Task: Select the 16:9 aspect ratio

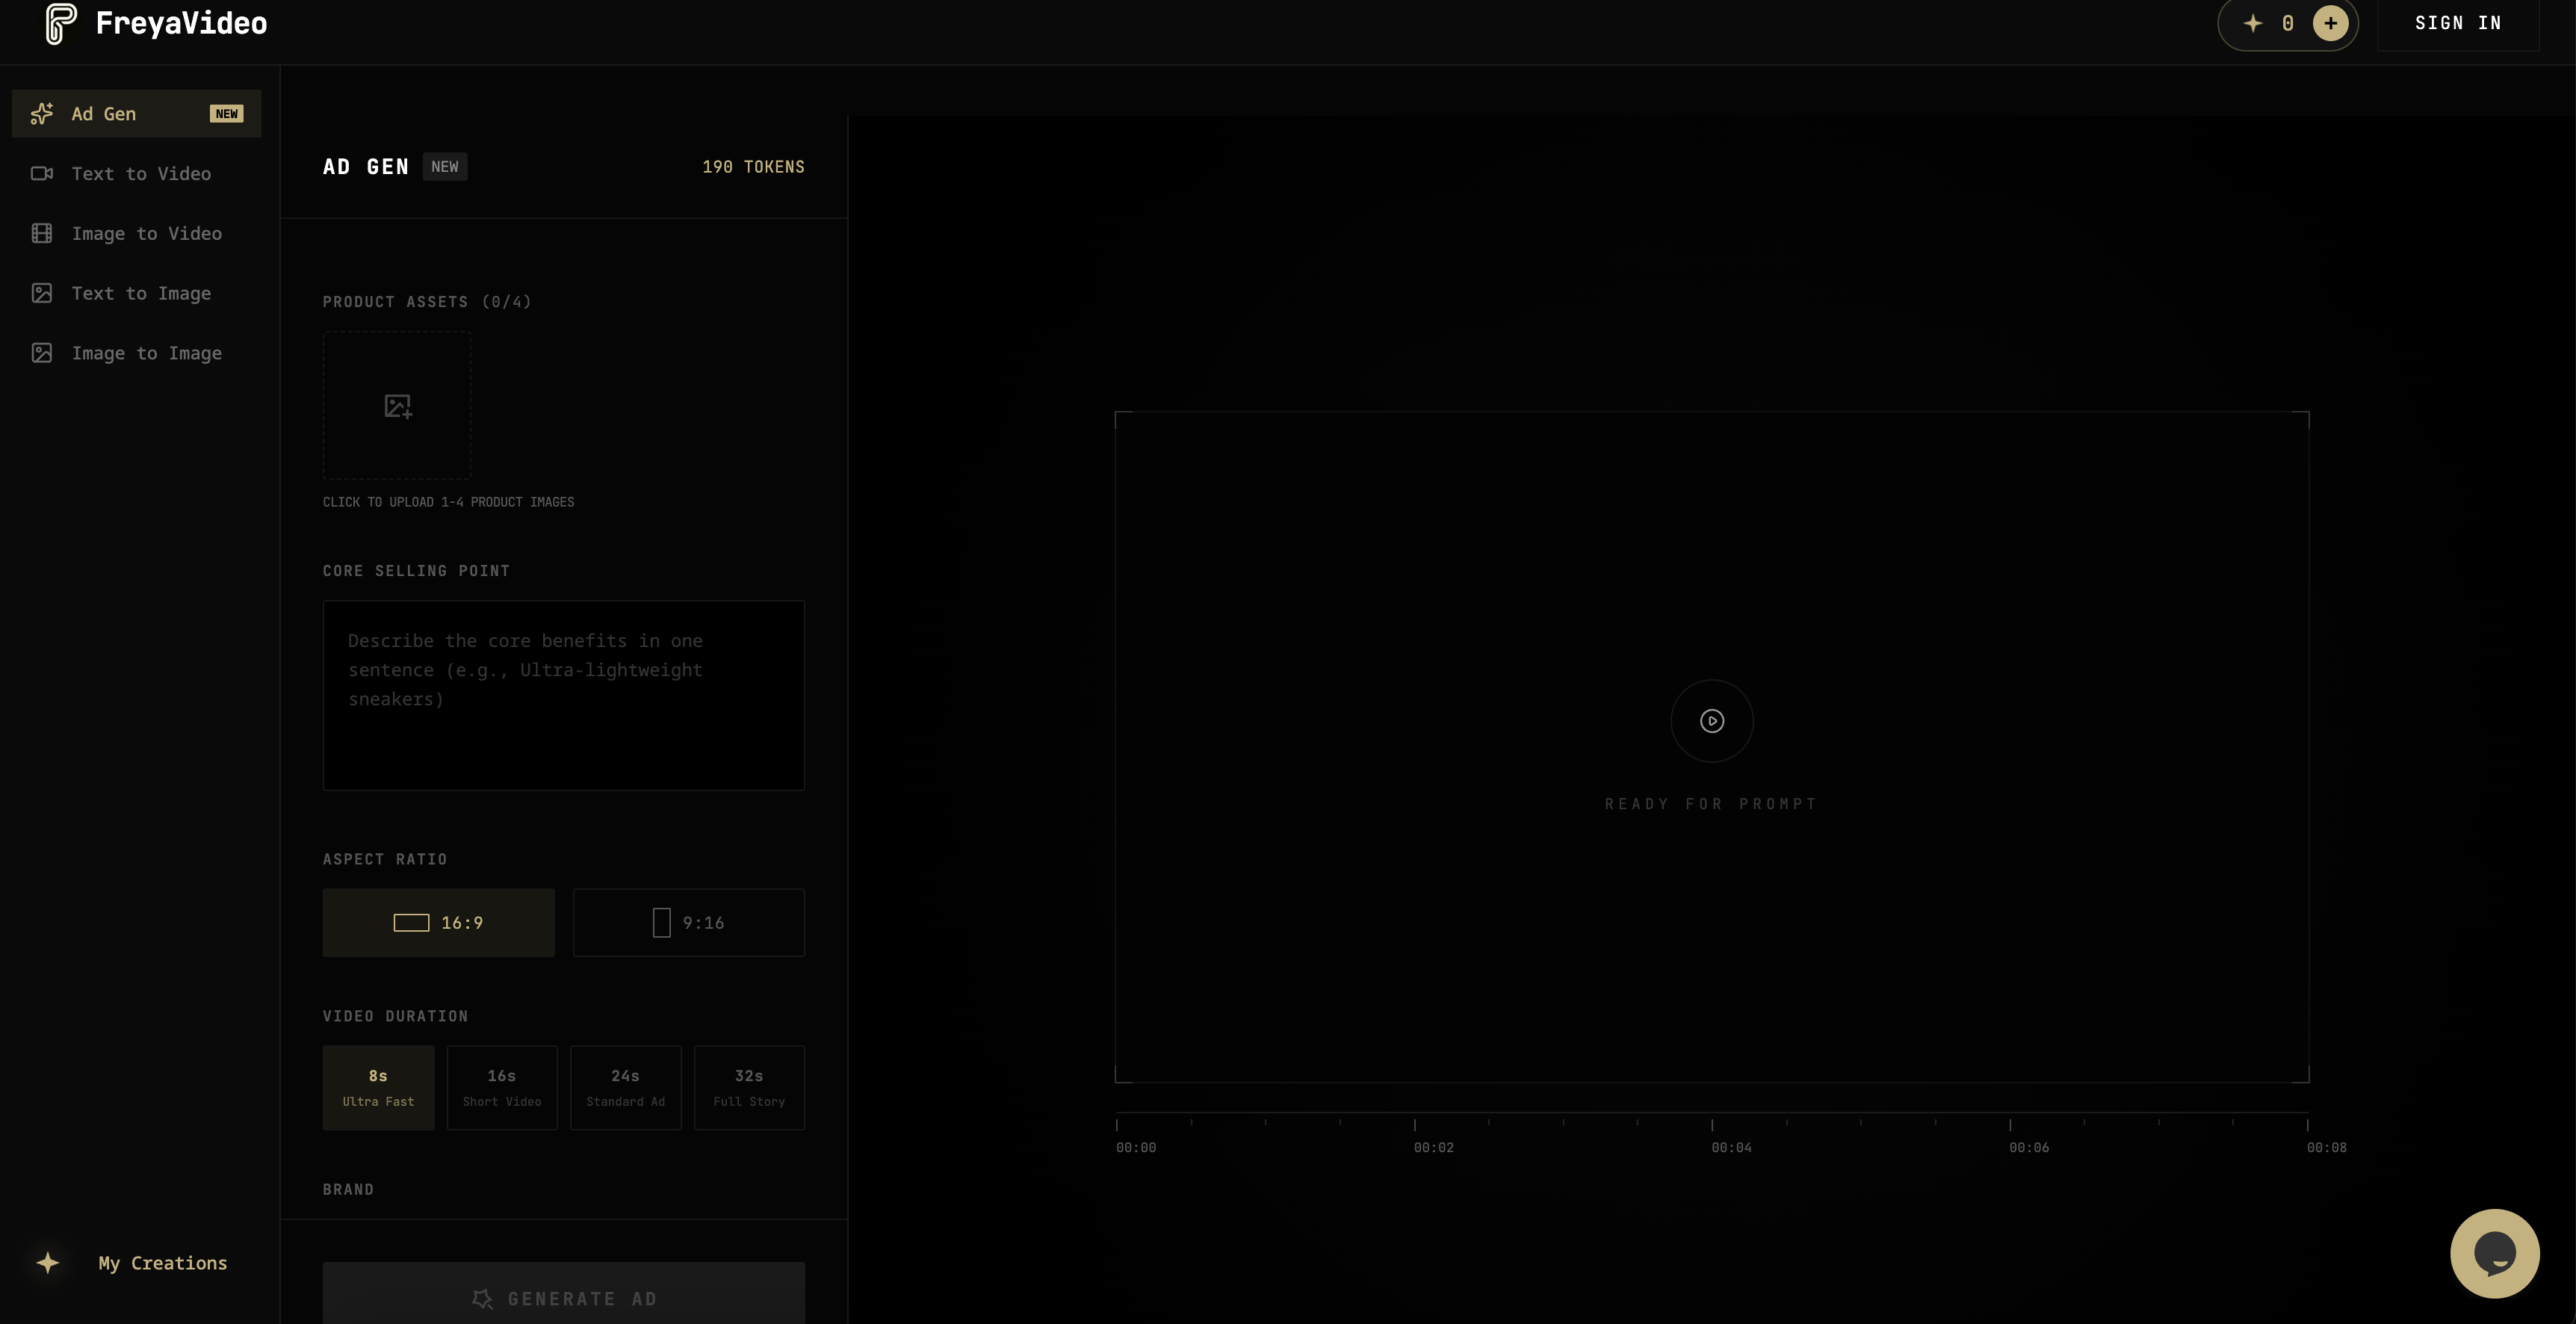Action: 438,922
